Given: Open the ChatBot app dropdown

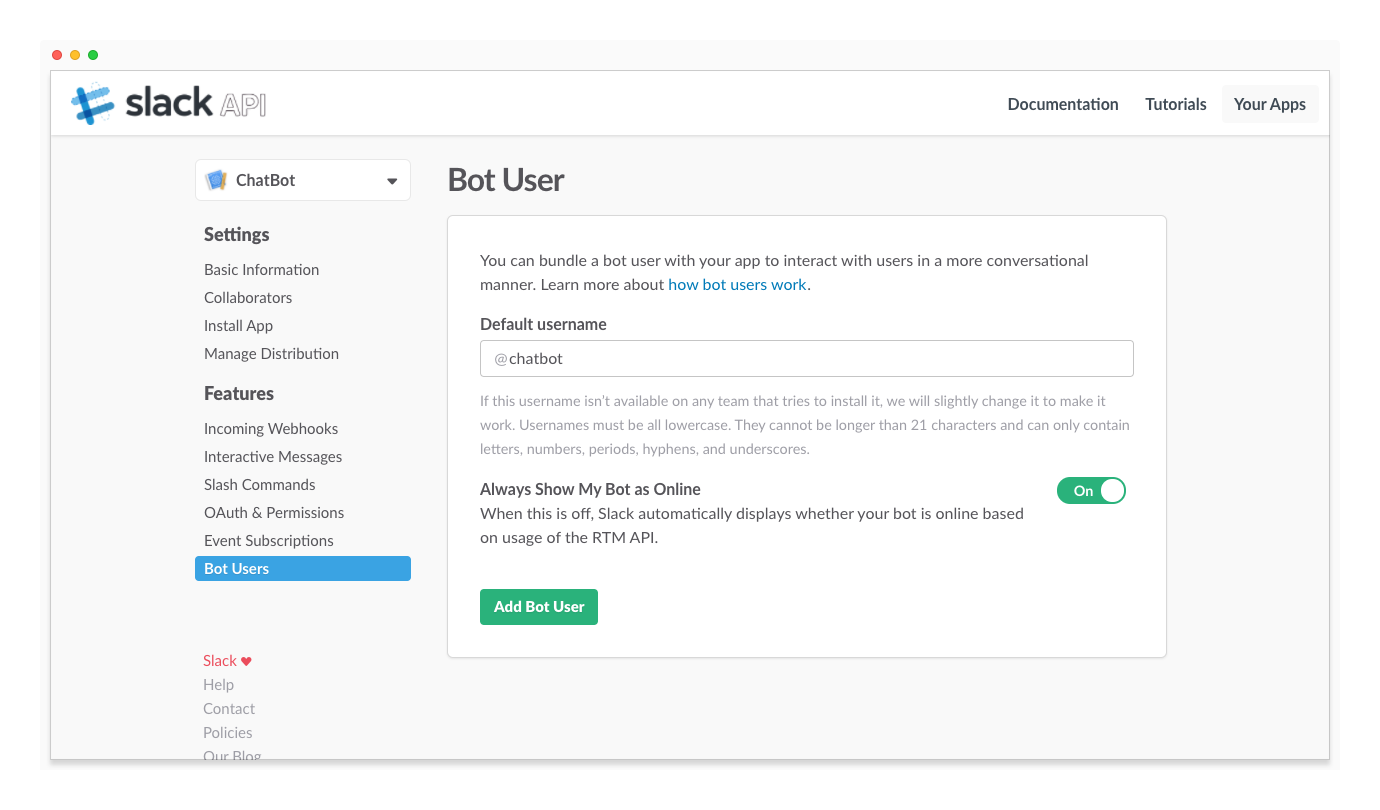Looking at the screenshot, I should [303, 180].
